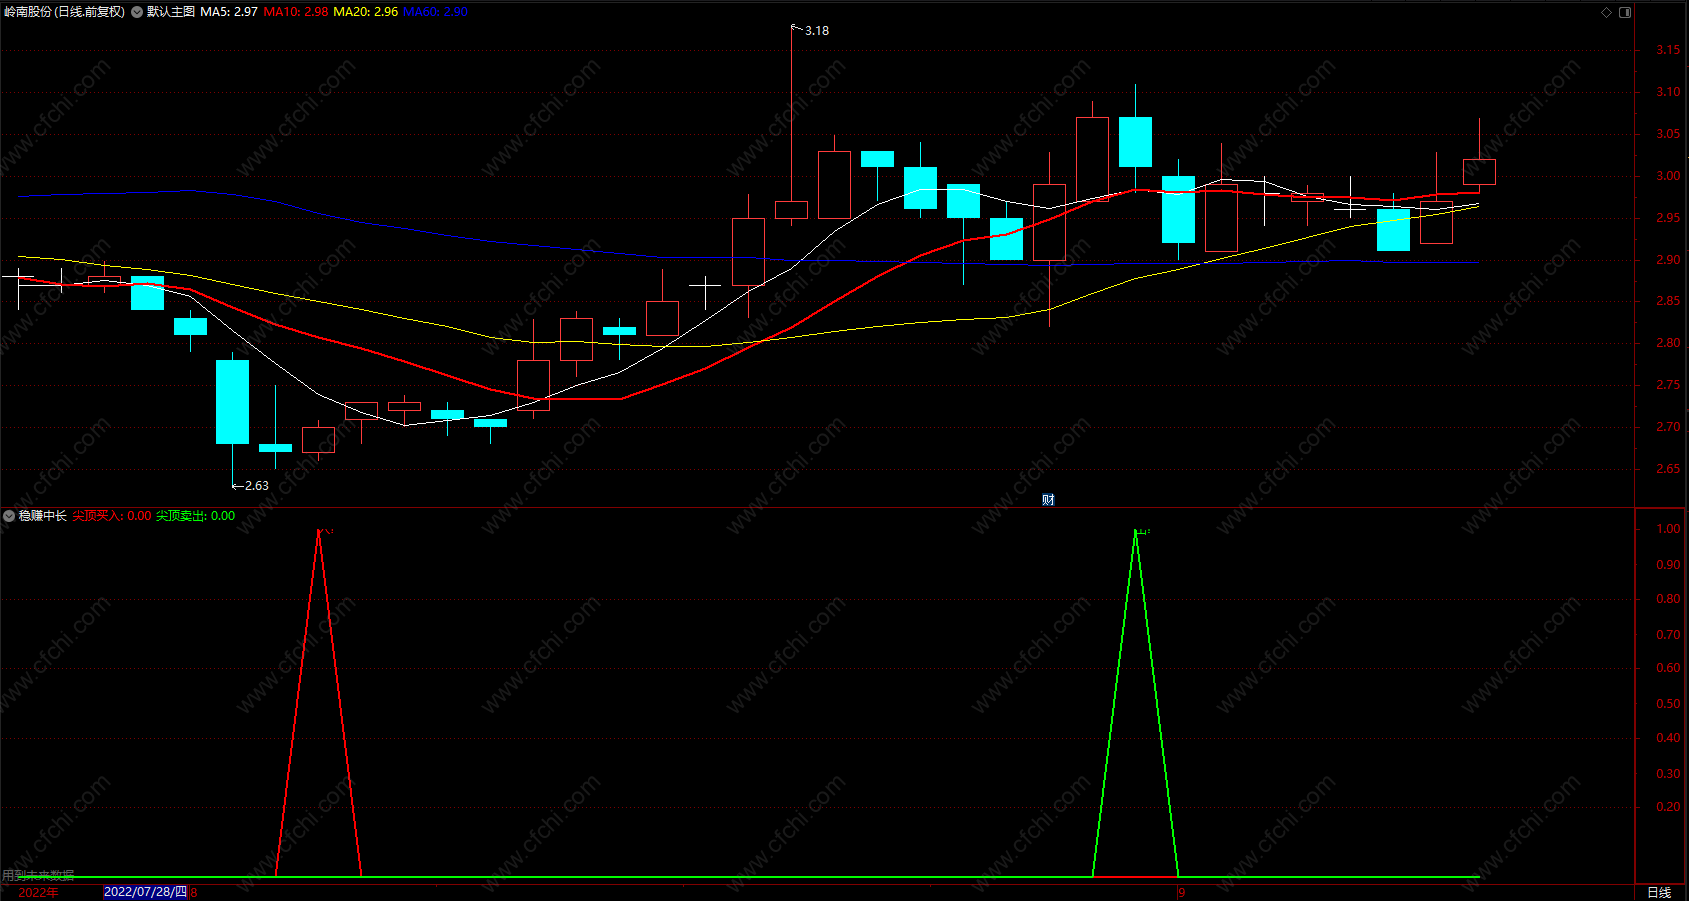Click the 日线 period button at bottom-right

pyautogui.click(x=1659, y=892)
